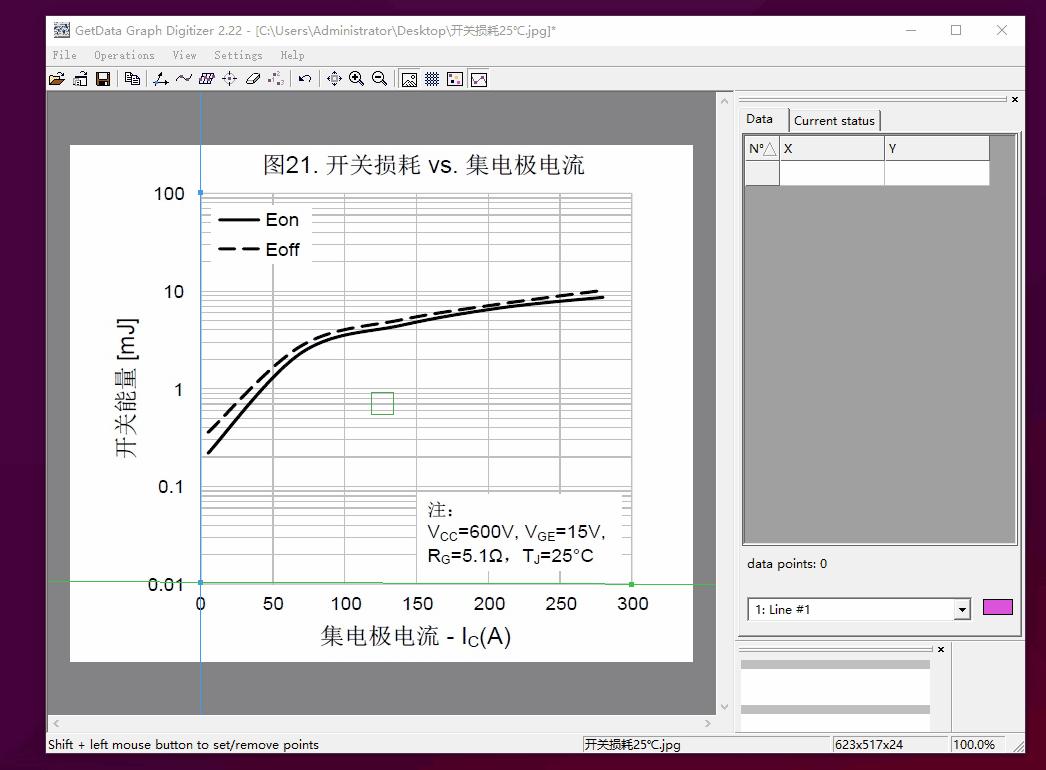Close the data panel with its X button
The height and width of the screenshot is (770, 1046).
tap(1015, 99)
